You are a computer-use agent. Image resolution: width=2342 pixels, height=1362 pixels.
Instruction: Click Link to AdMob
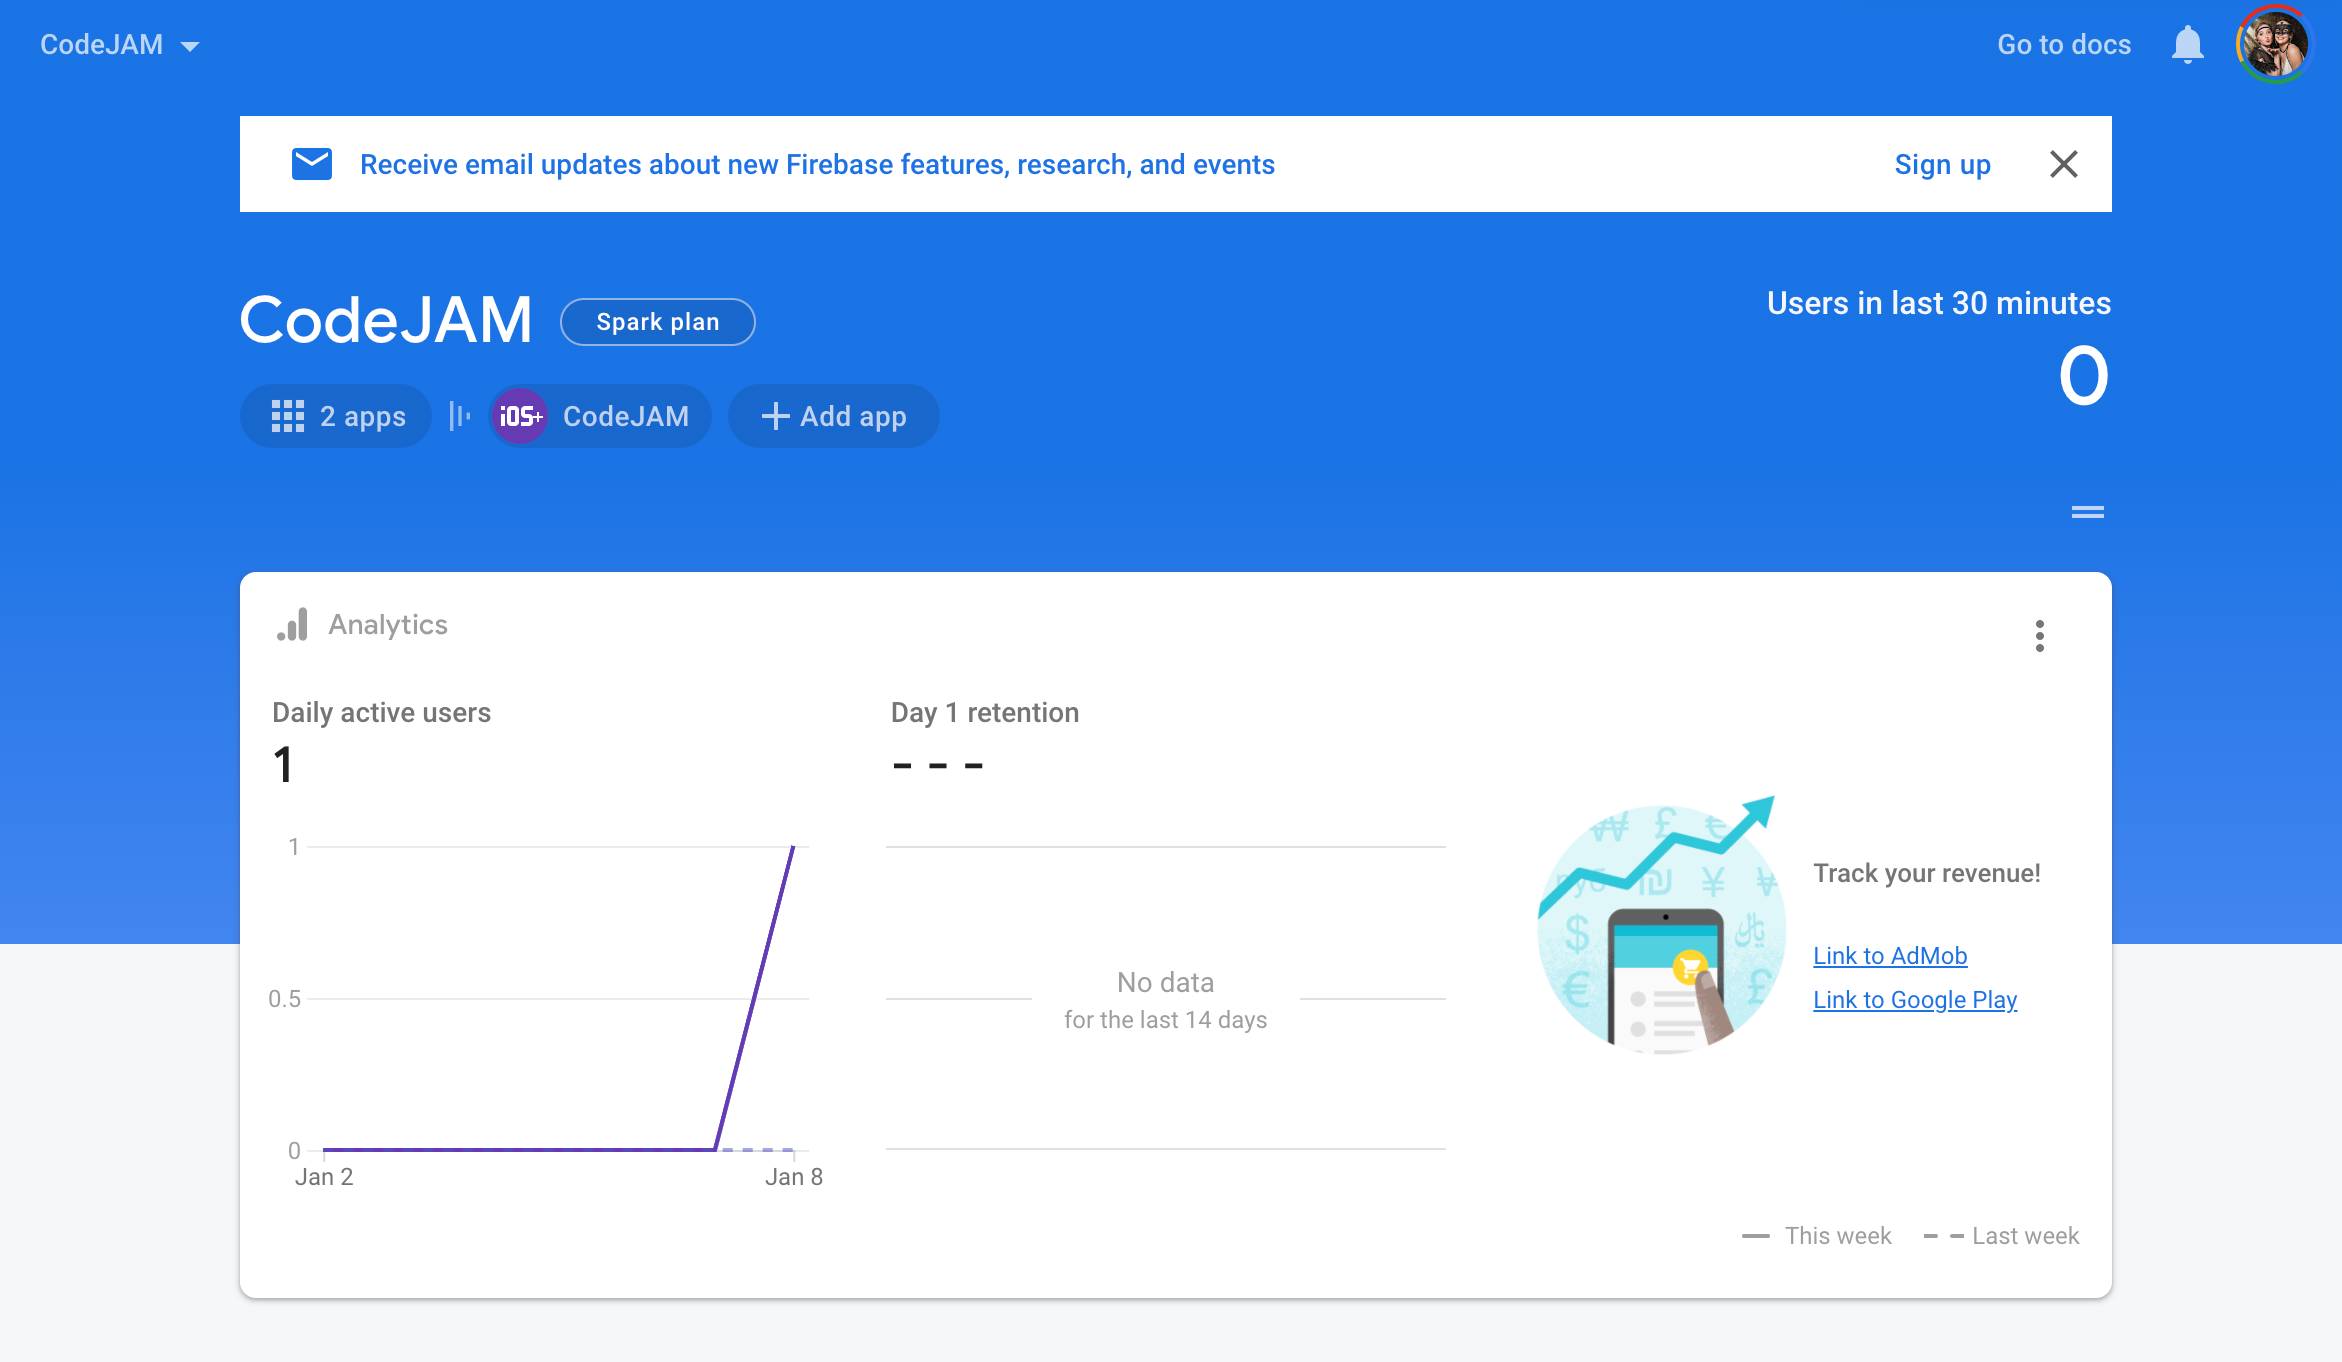point(1889,956)
